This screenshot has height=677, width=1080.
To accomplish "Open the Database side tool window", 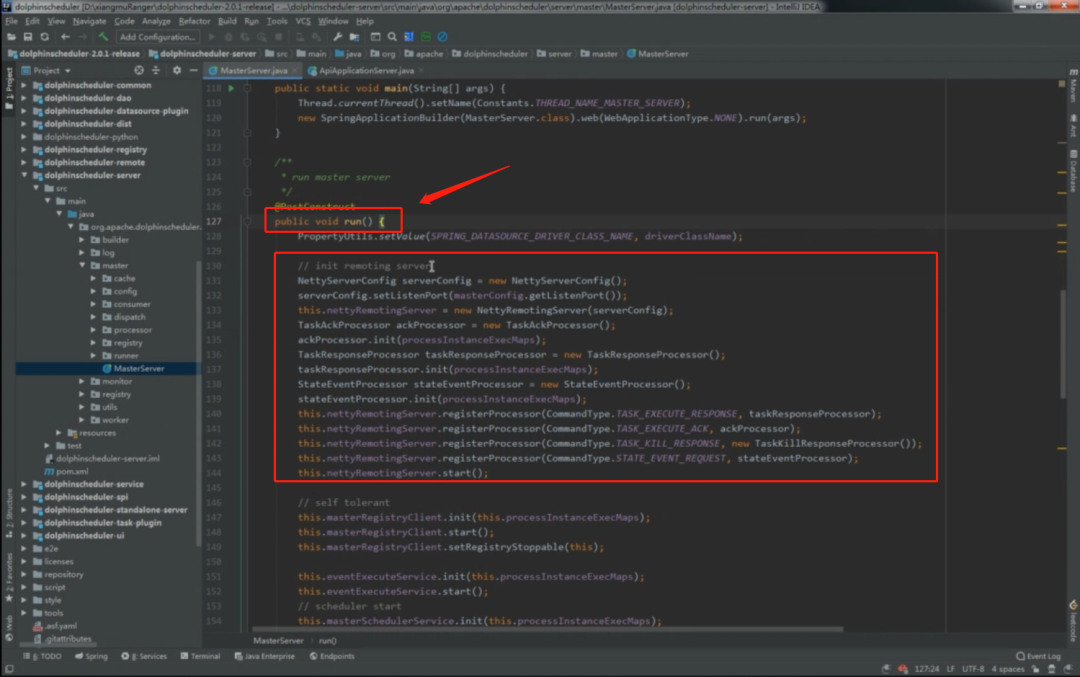I will point(1073,172).
